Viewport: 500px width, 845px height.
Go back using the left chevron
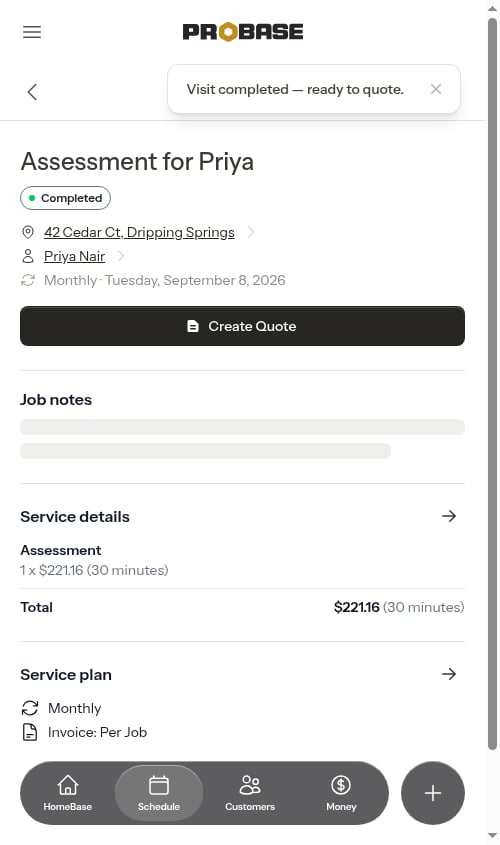point(32,92)
